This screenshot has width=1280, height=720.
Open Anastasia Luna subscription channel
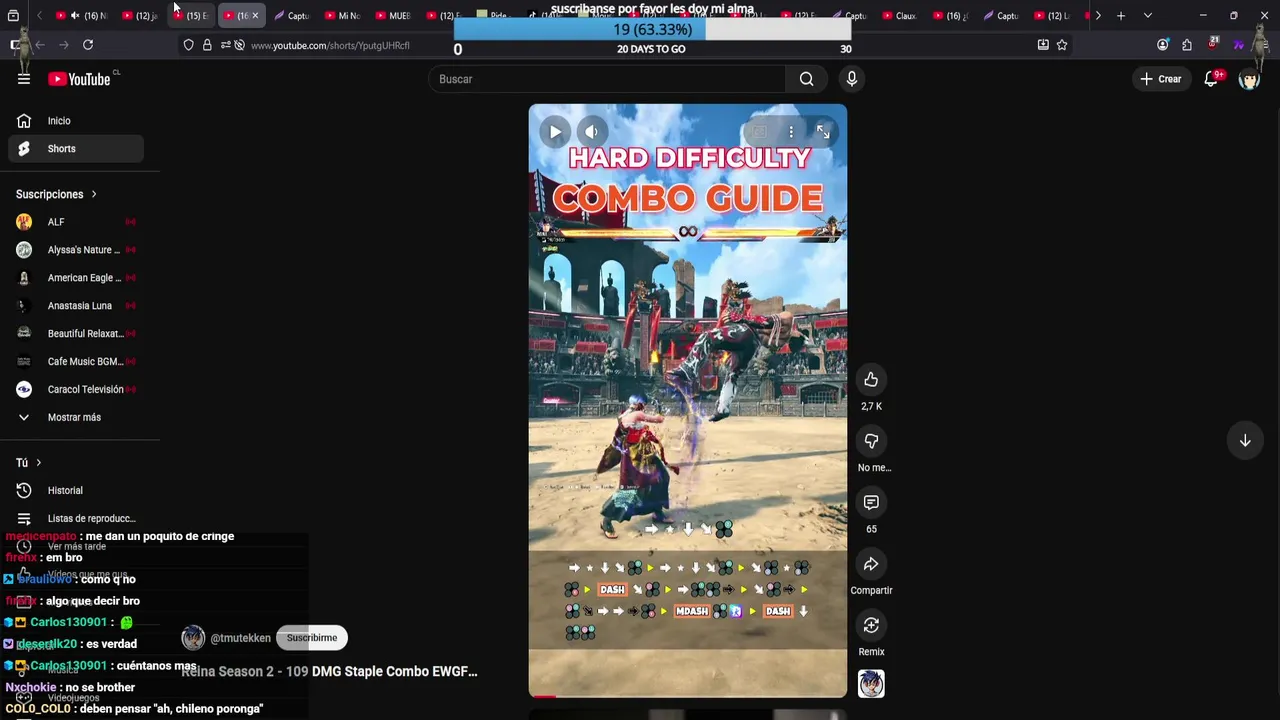[x=76, y=306]
